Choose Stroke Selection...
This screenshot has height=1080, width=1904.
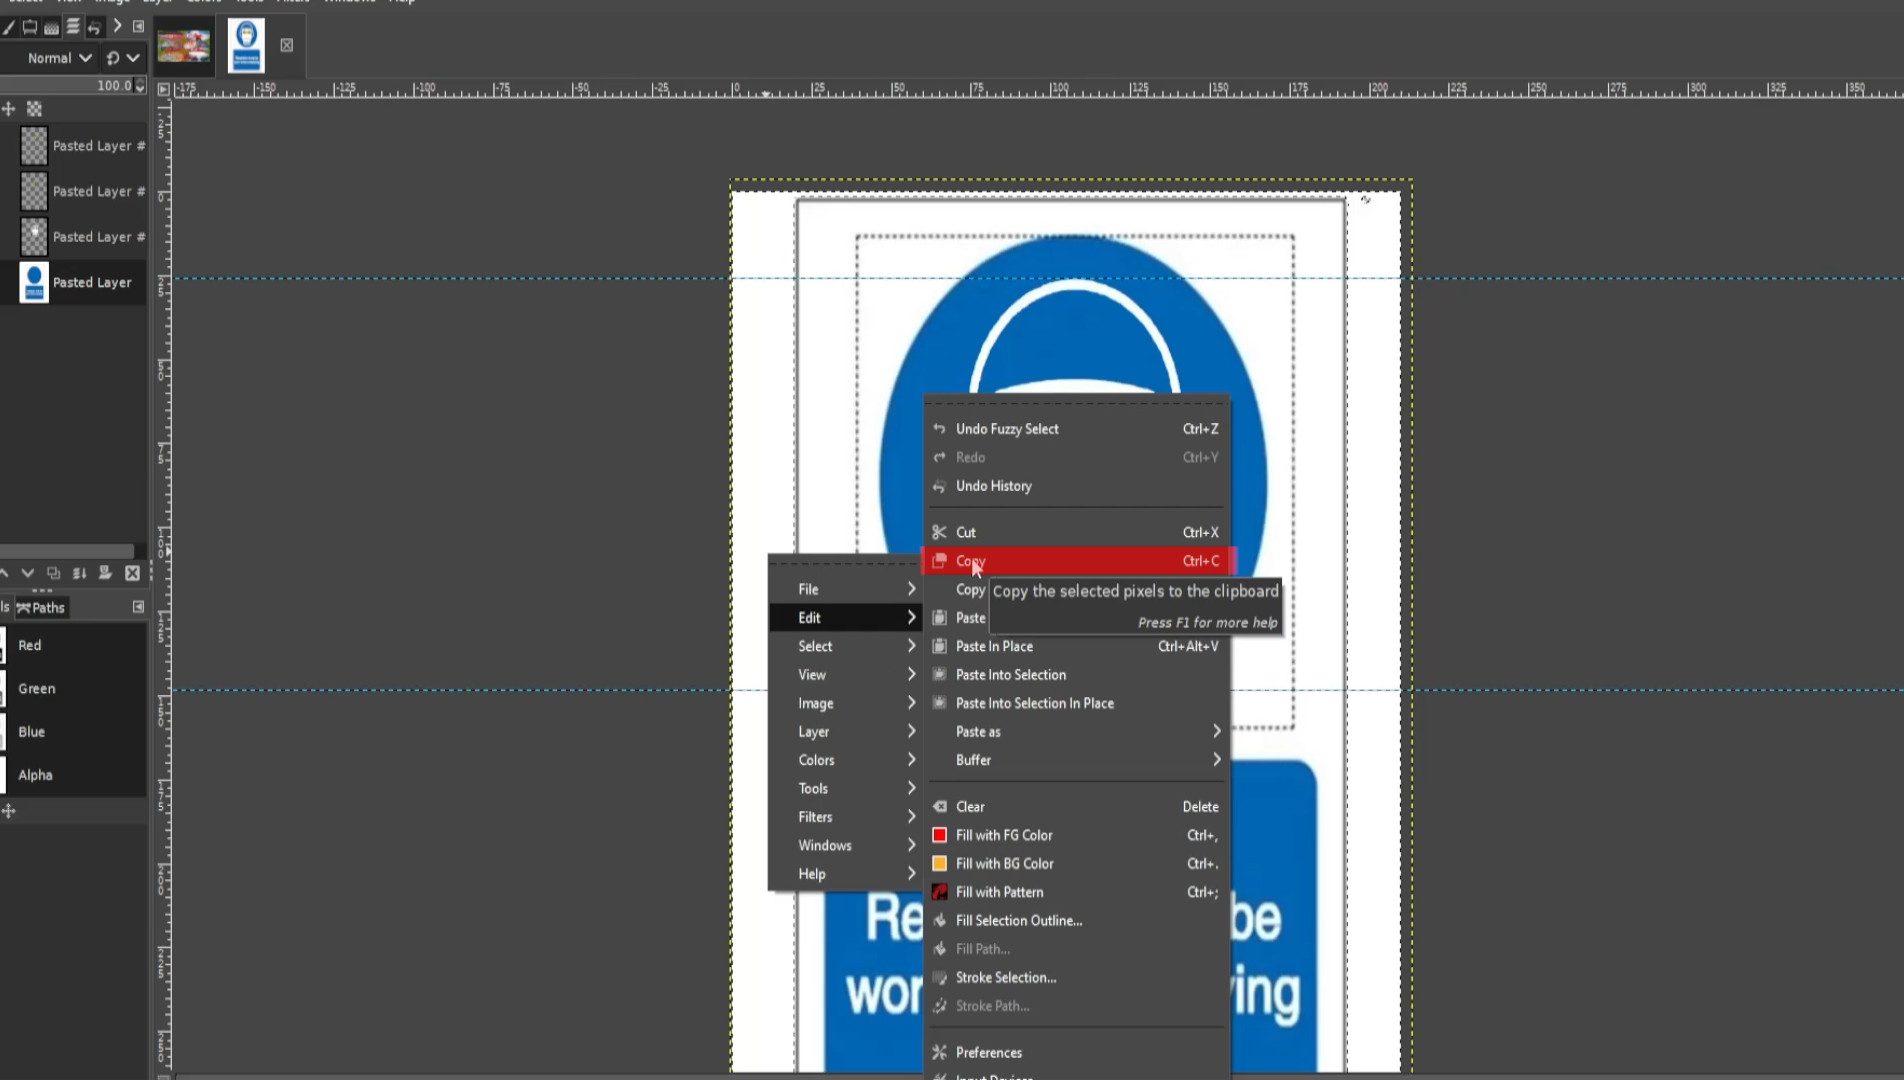1076,978
